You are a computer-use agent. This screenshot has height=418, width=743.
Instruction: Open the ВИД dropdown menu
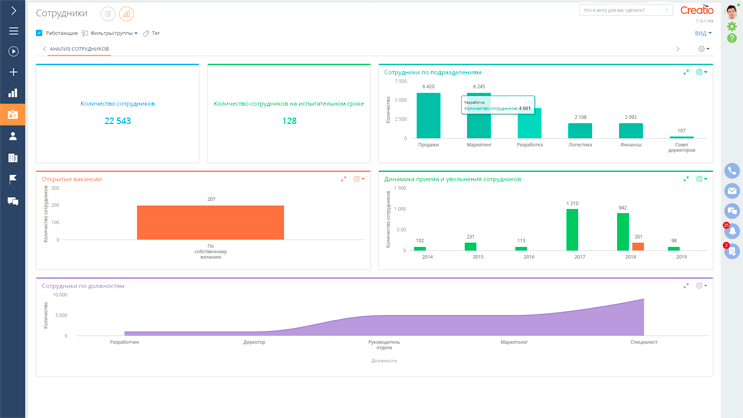click(x=703, y=33)
